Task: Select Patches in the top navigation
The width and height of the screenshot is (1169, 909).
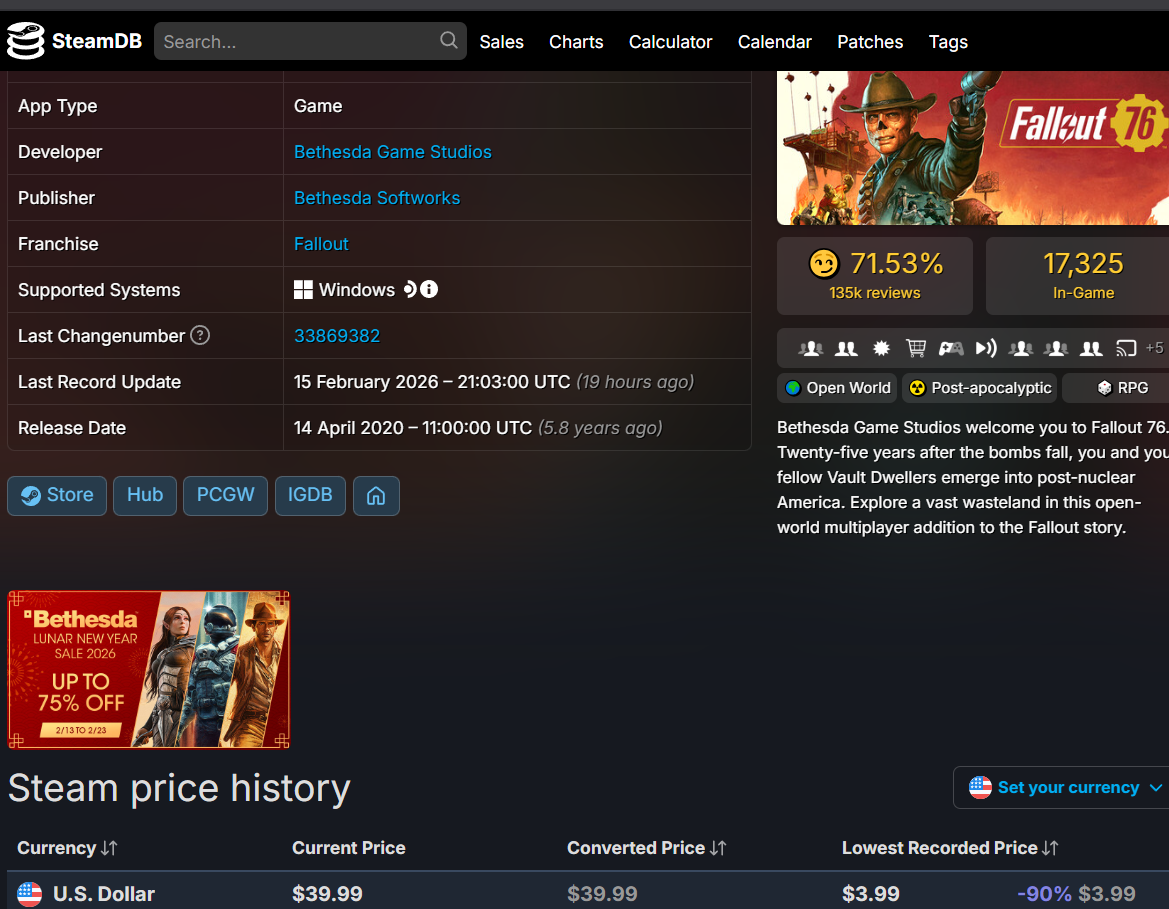Action: coord(870,42)
